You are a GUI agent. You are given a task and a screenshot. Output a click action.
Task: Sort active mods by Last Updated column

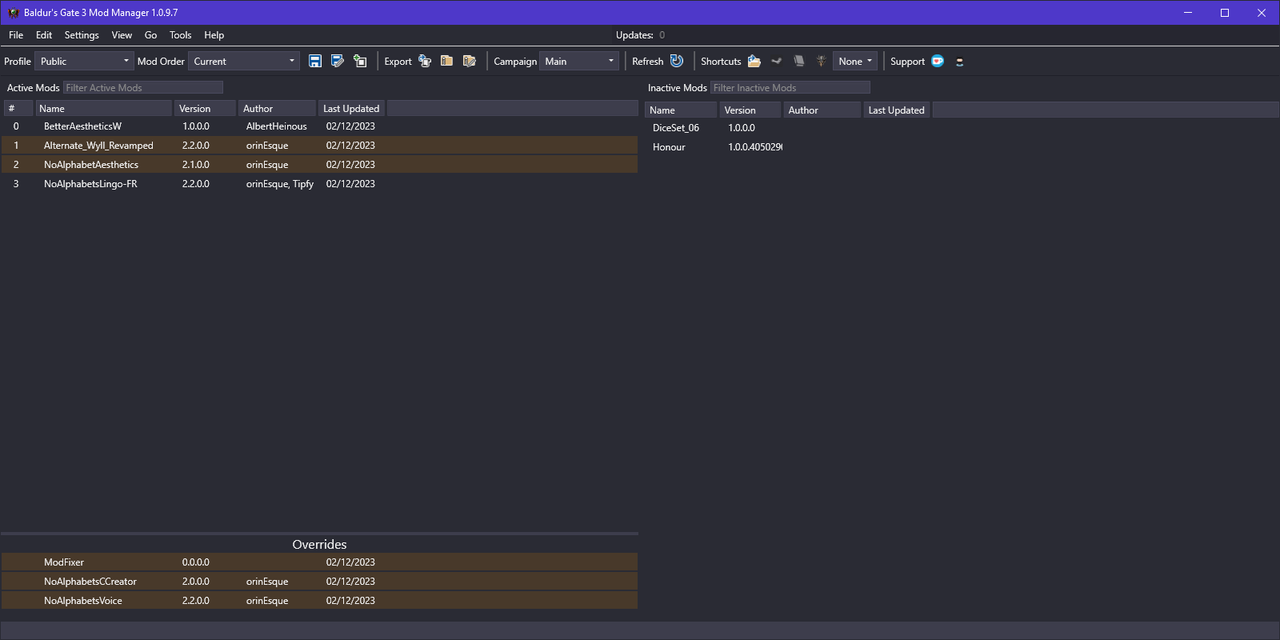[351, 108]
